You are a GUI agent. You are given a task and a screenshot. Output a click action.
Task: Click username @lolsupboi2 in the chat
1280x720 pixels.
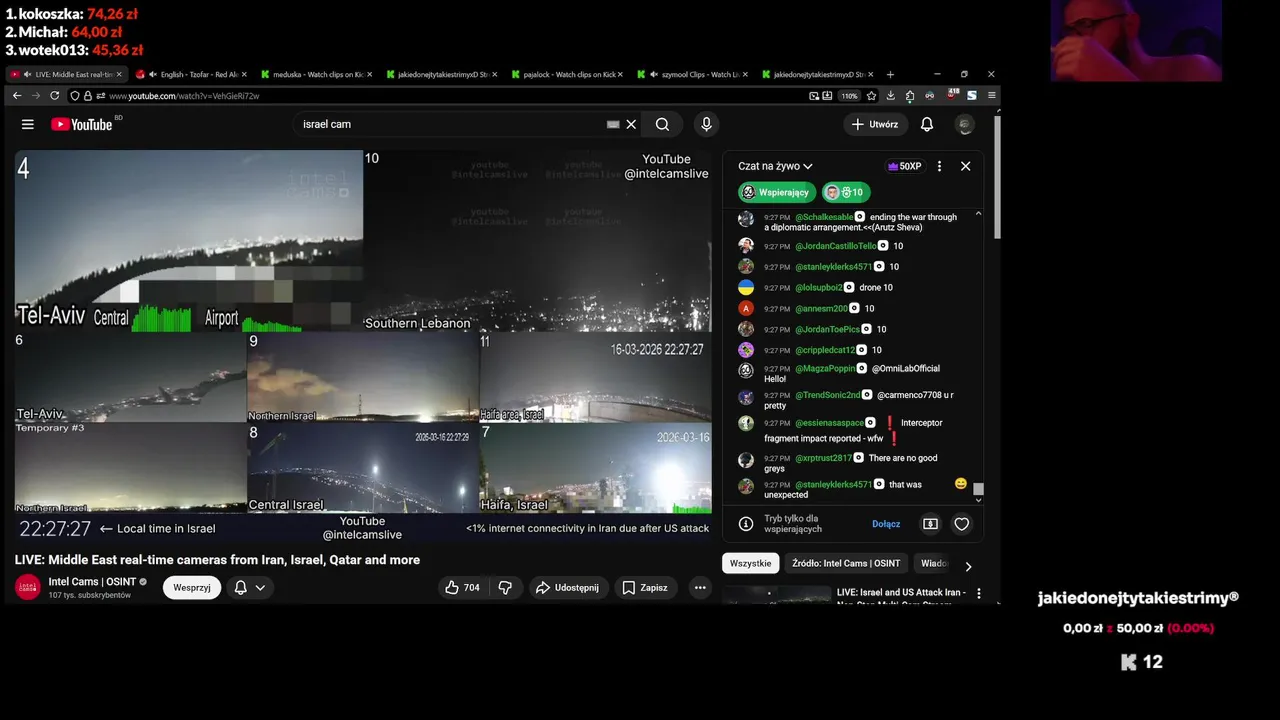[819, 288]
